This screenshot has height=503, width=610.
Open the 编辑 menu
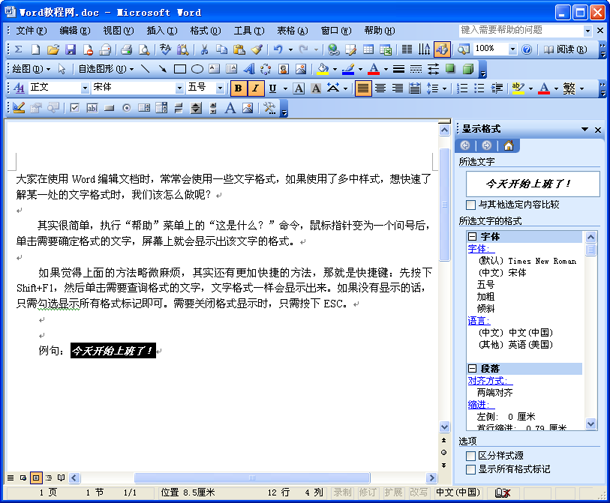(x=75, y=30)
